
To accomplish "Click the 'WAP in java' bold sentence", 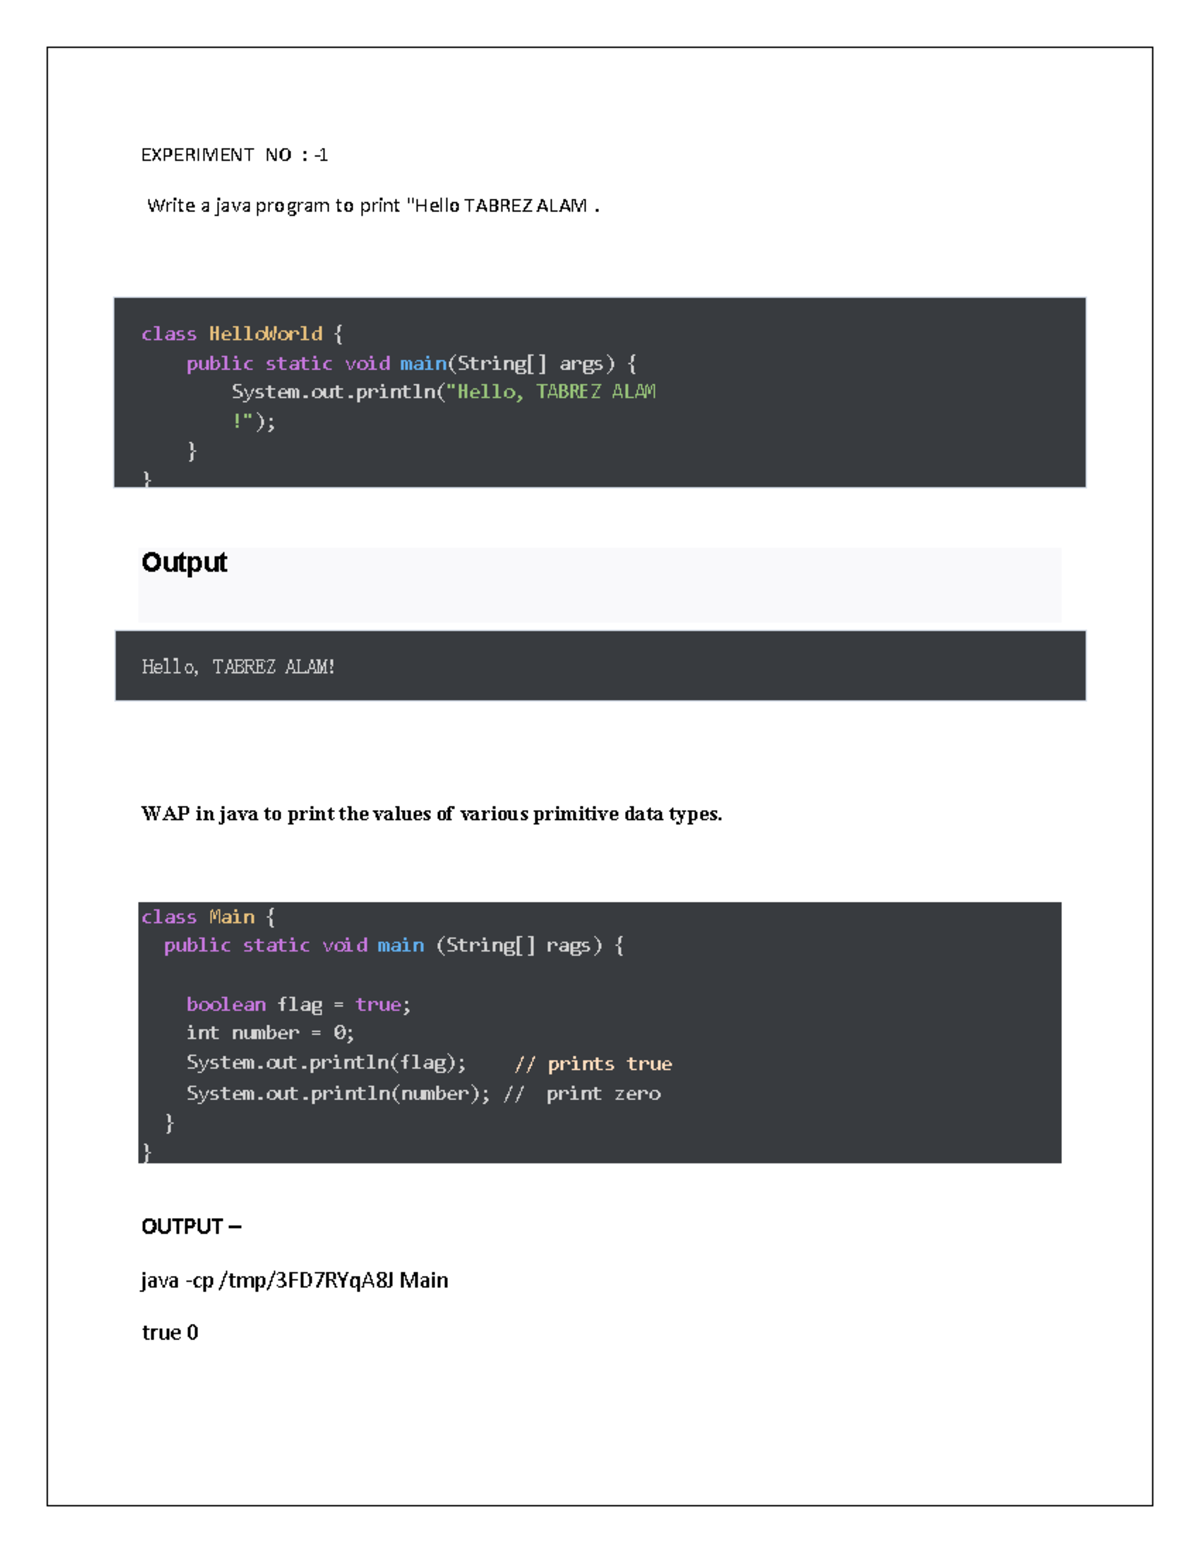I will click(431, 814).
